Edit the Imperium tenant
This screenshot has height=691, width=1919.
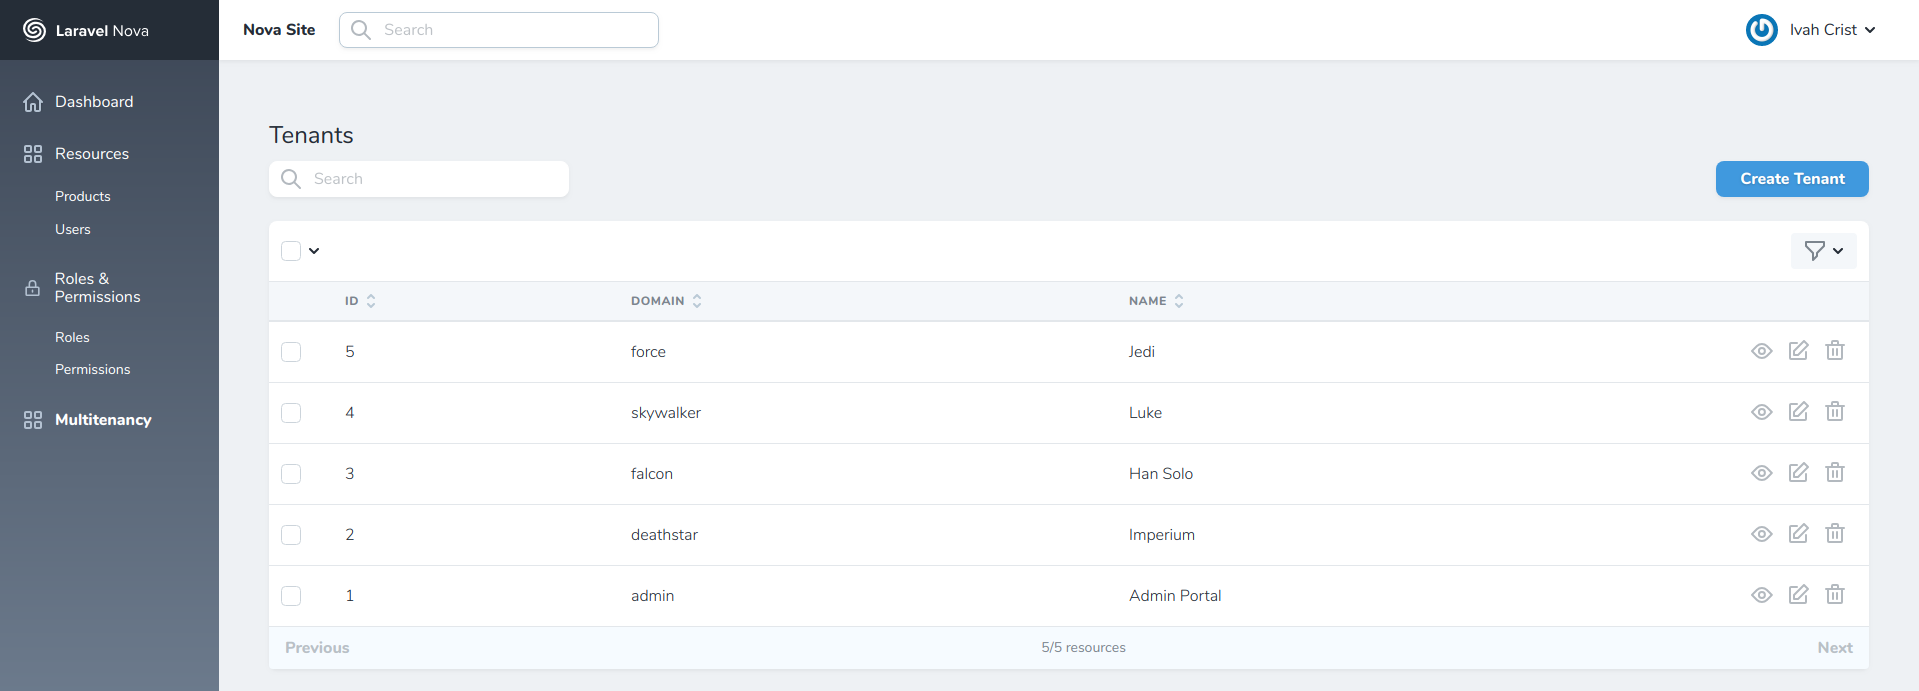point(1798,533)
